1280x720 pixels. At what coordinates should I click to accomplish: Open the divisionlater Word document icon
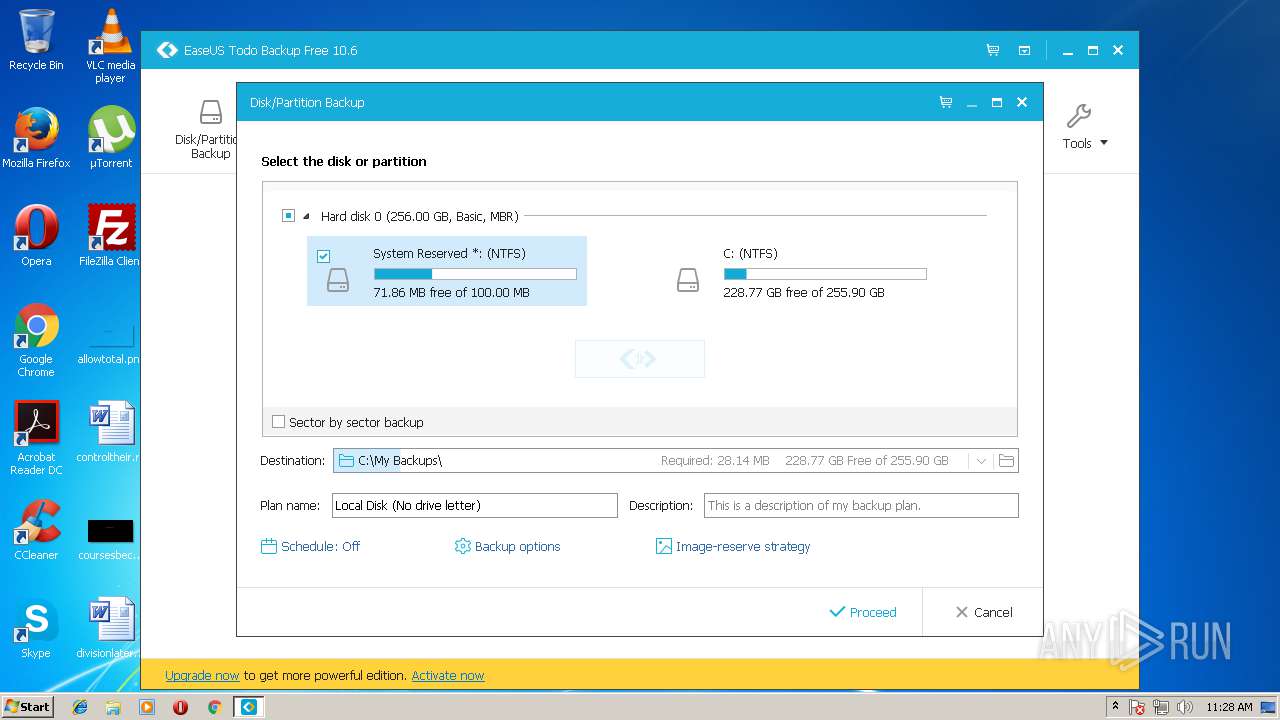click(x=110, y=627)
